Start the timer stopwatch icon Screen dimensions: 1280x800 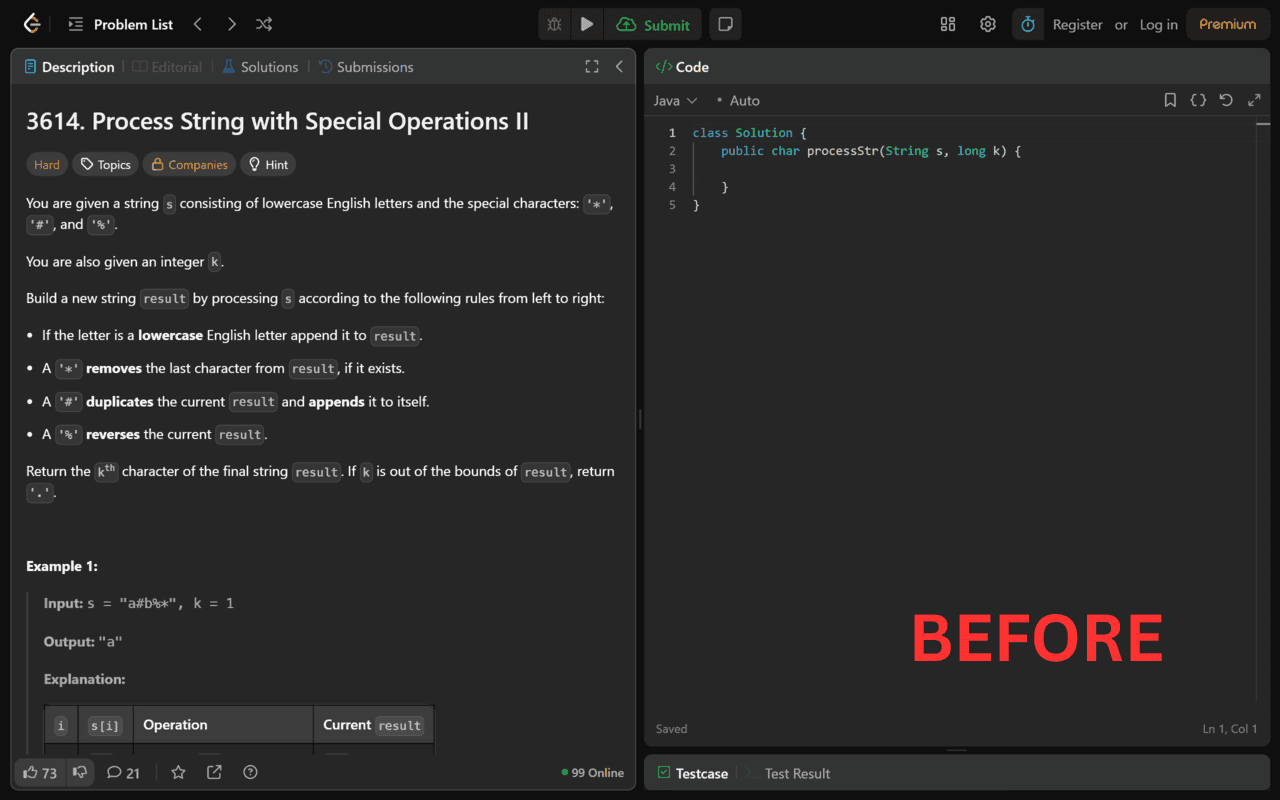(x=1027, y=24)
